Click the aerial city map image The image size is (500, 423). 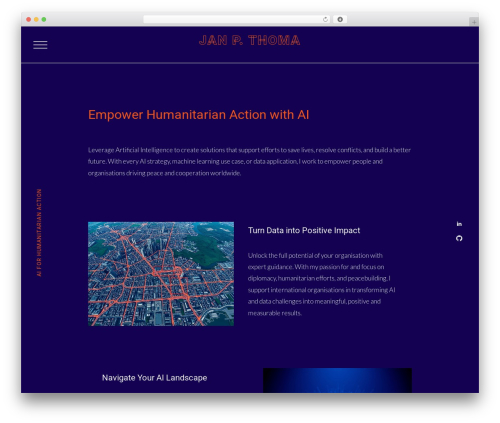(161, 274)
